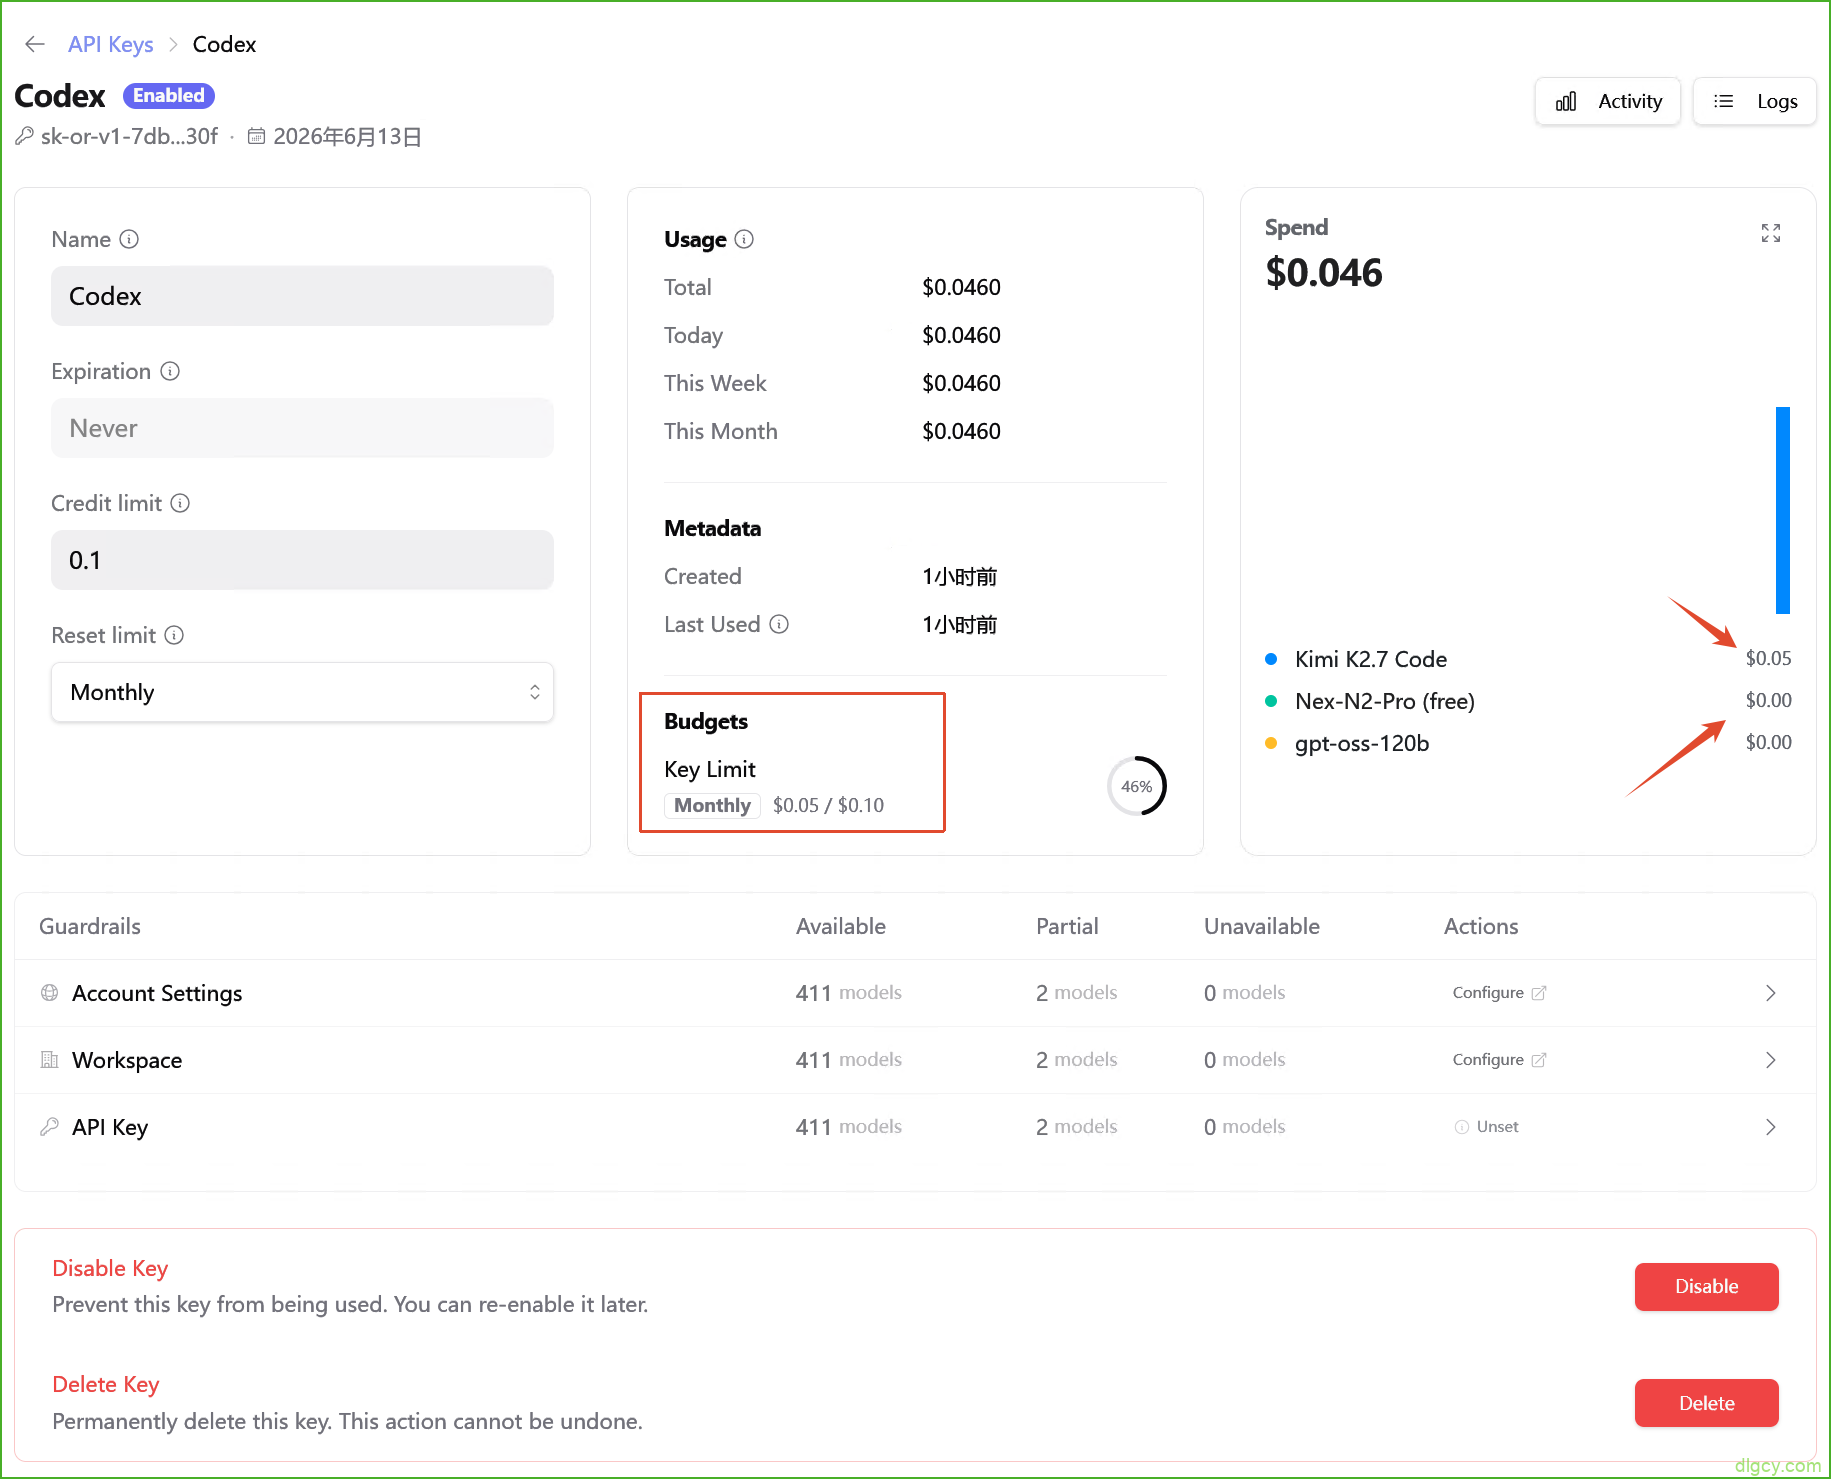Viewport: 1831px width, 1479px height.
Task: Show the Credit limit info tooltip
Action: tap(180, 503)
